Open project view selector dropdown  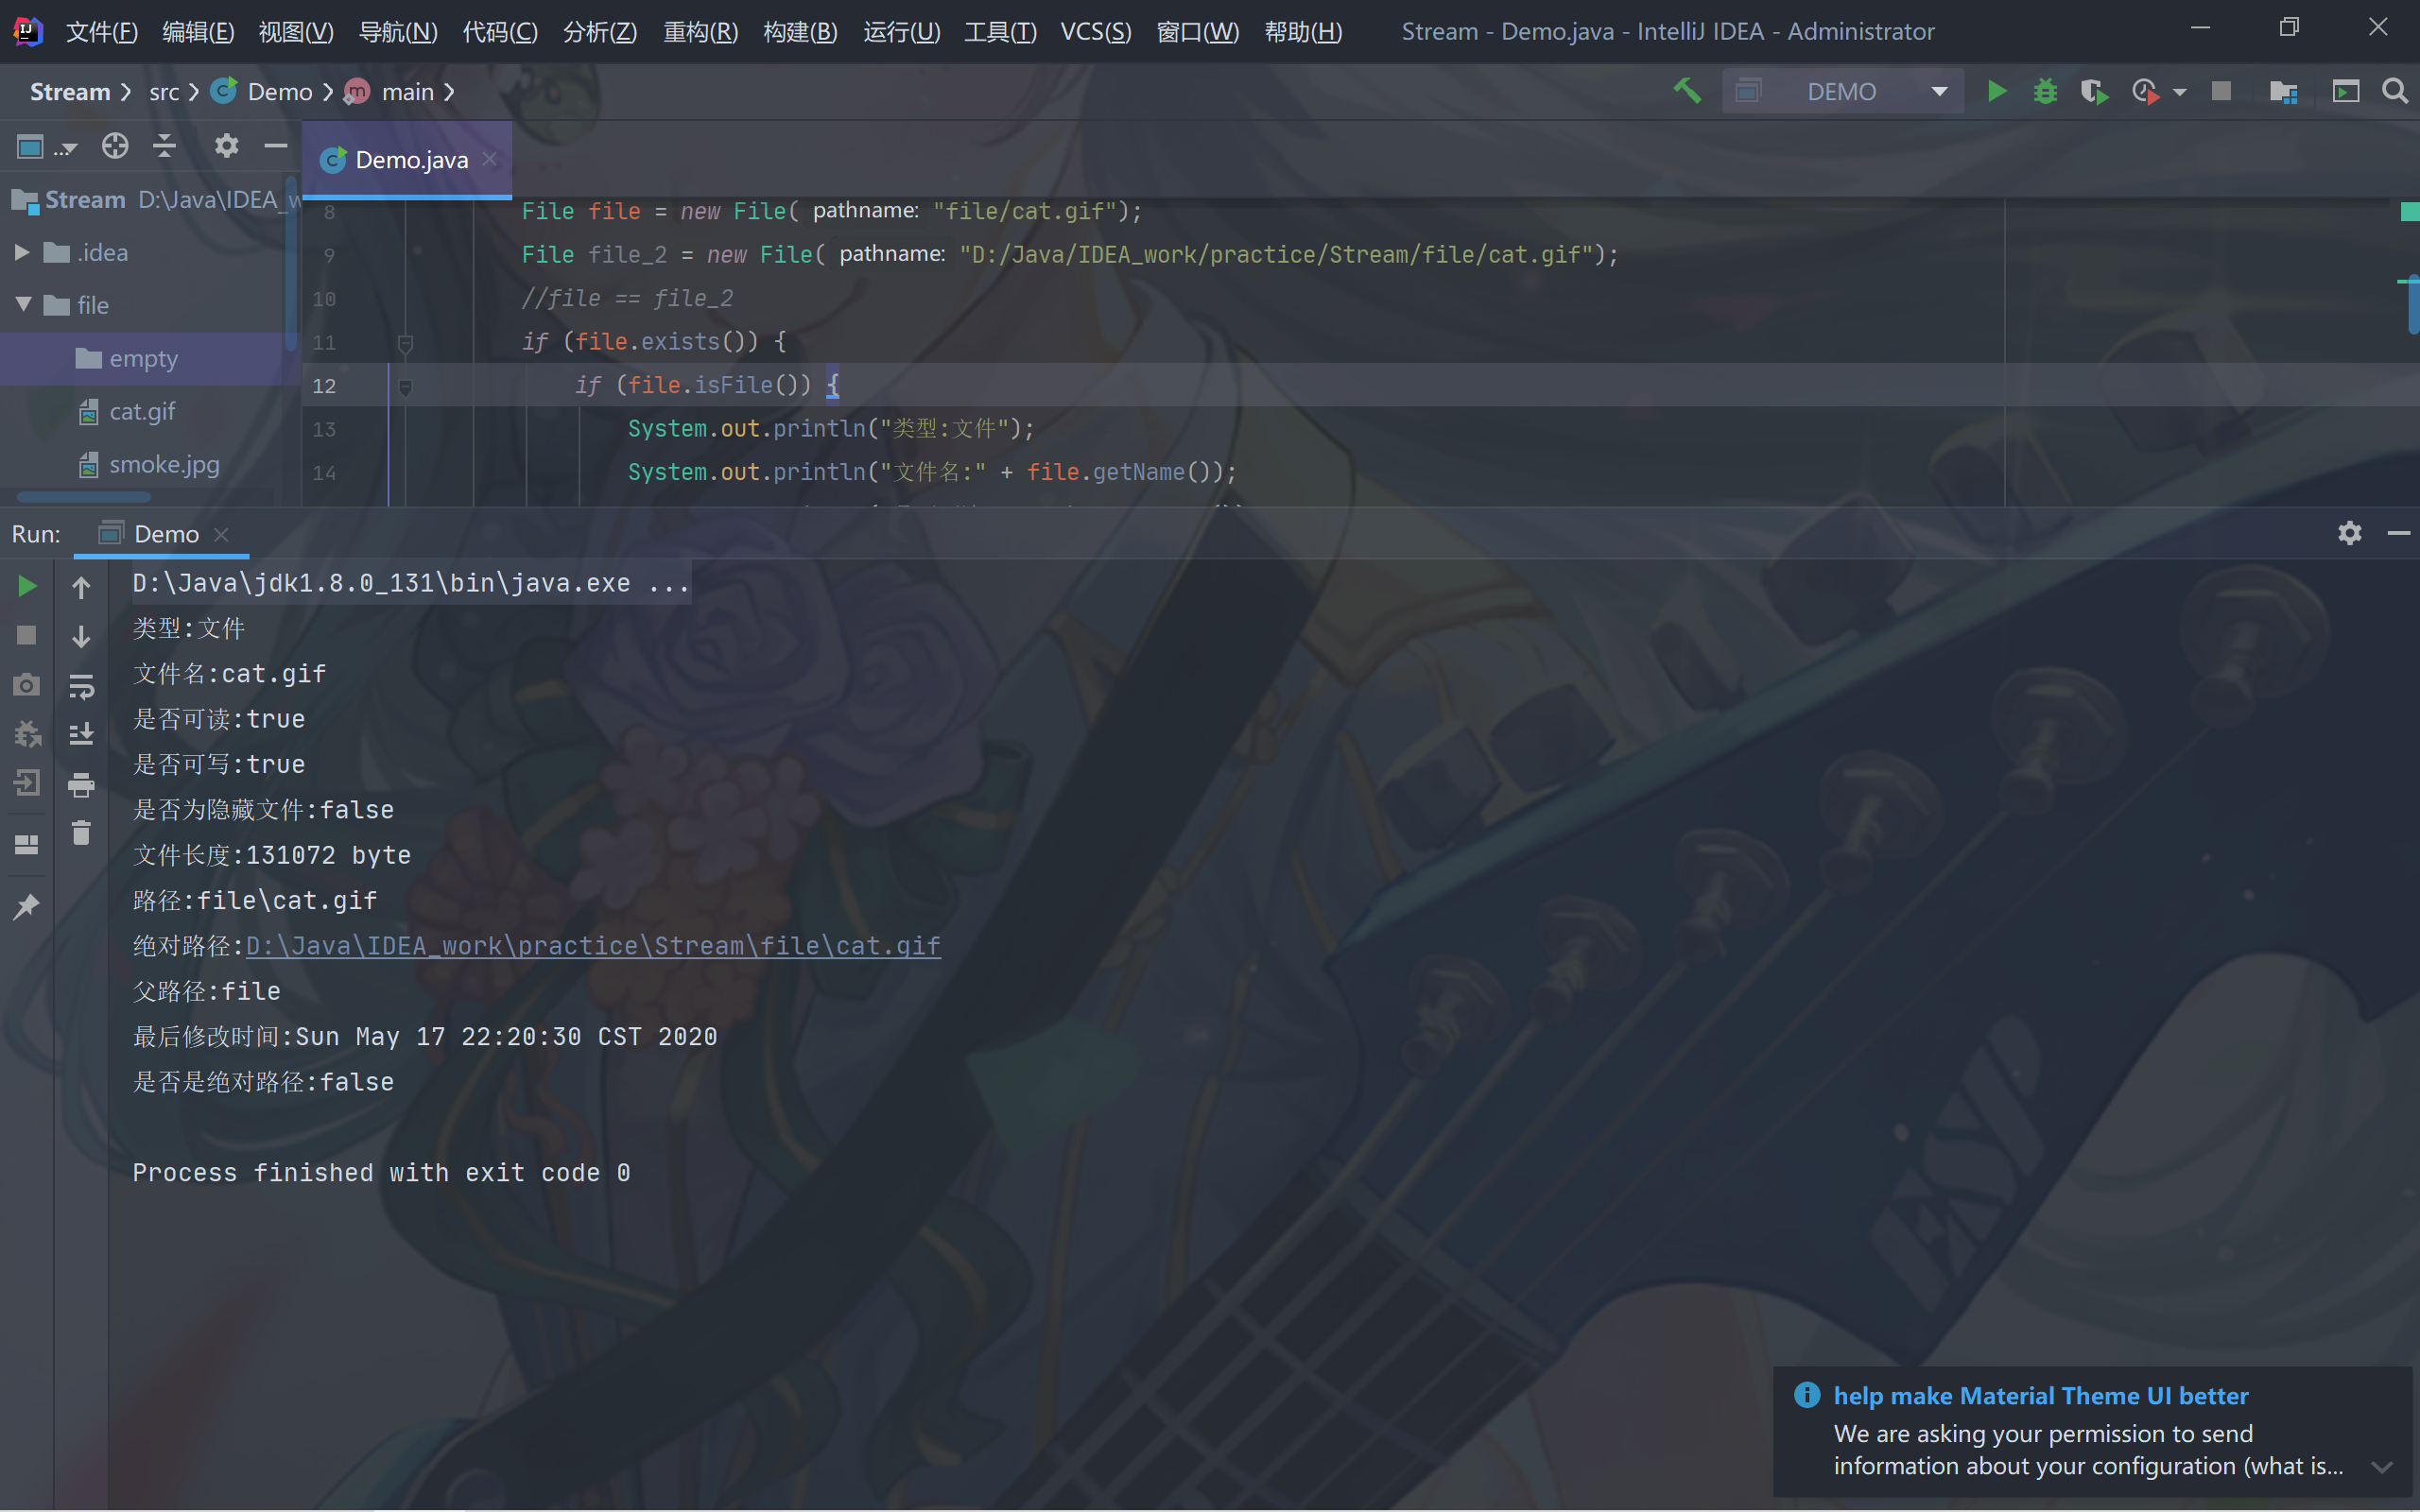[47, 147]
